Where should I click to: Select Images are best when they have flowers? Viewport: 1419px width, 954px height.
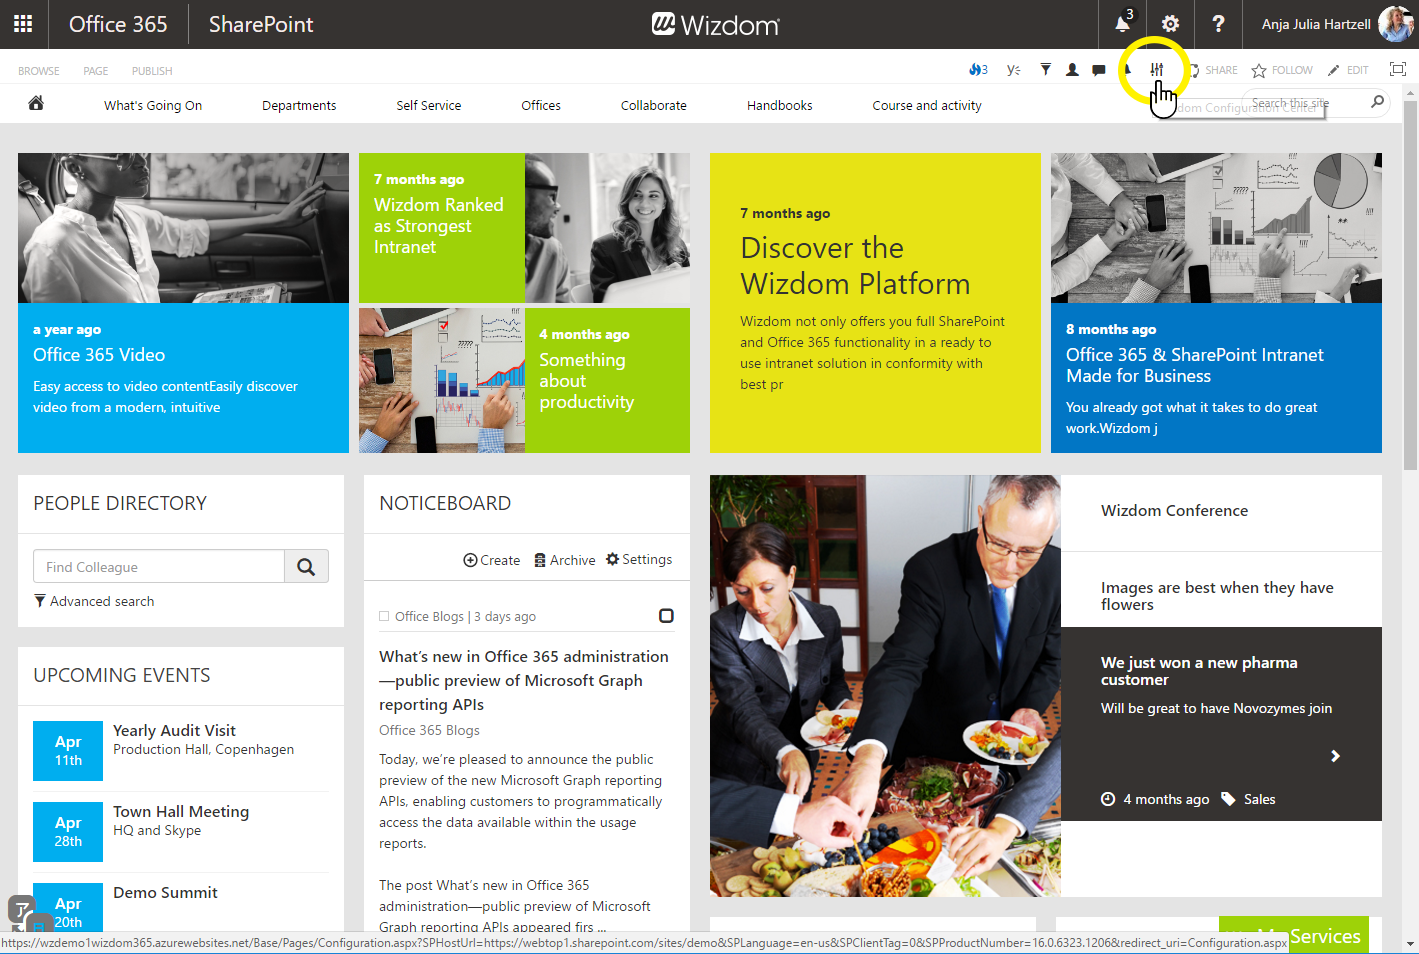coord(1221,590)
